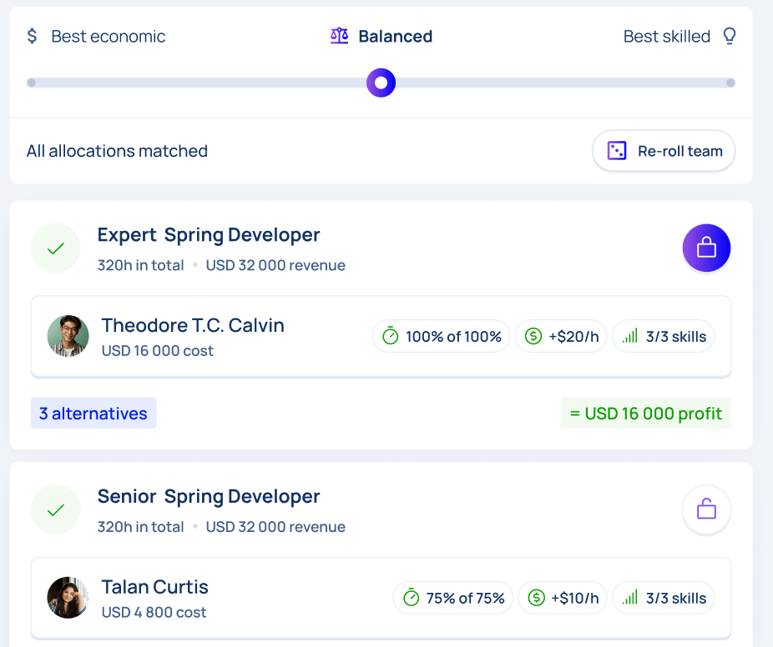The height and width of the screenshot is (647, 773).
Task: Click the dollar sign Best economic icon
Action: point(32,36)
